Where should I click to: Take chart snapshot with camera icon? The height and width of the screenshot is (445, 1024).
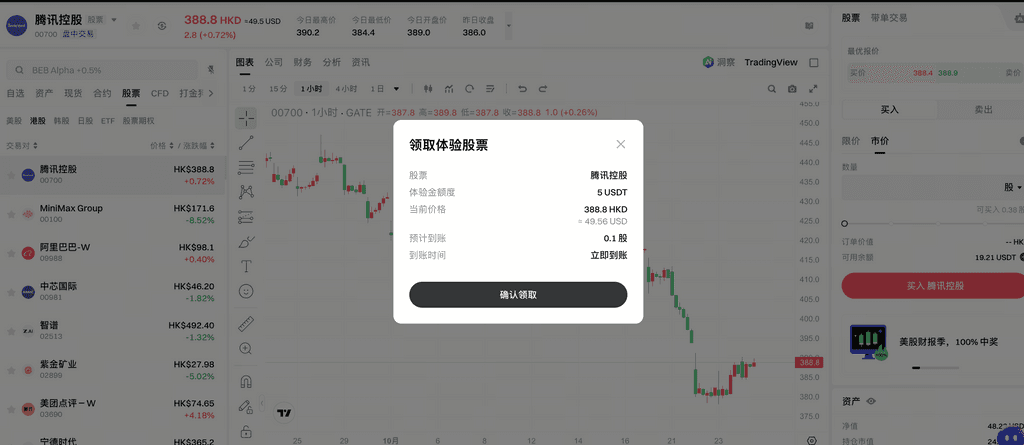point(792,88)
